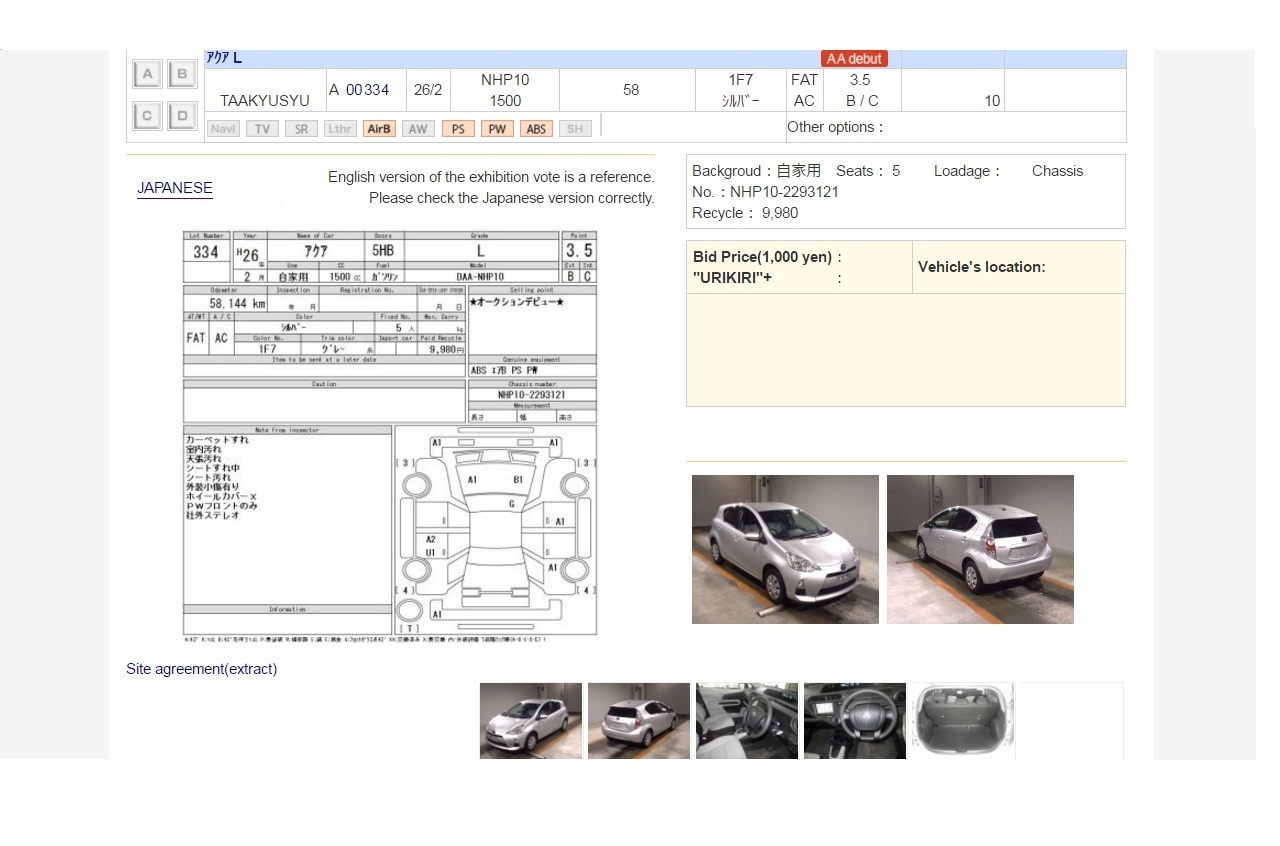Select the SR sunroof badge
Viewport: 1280px width, 846px height.
coord(301,129)
